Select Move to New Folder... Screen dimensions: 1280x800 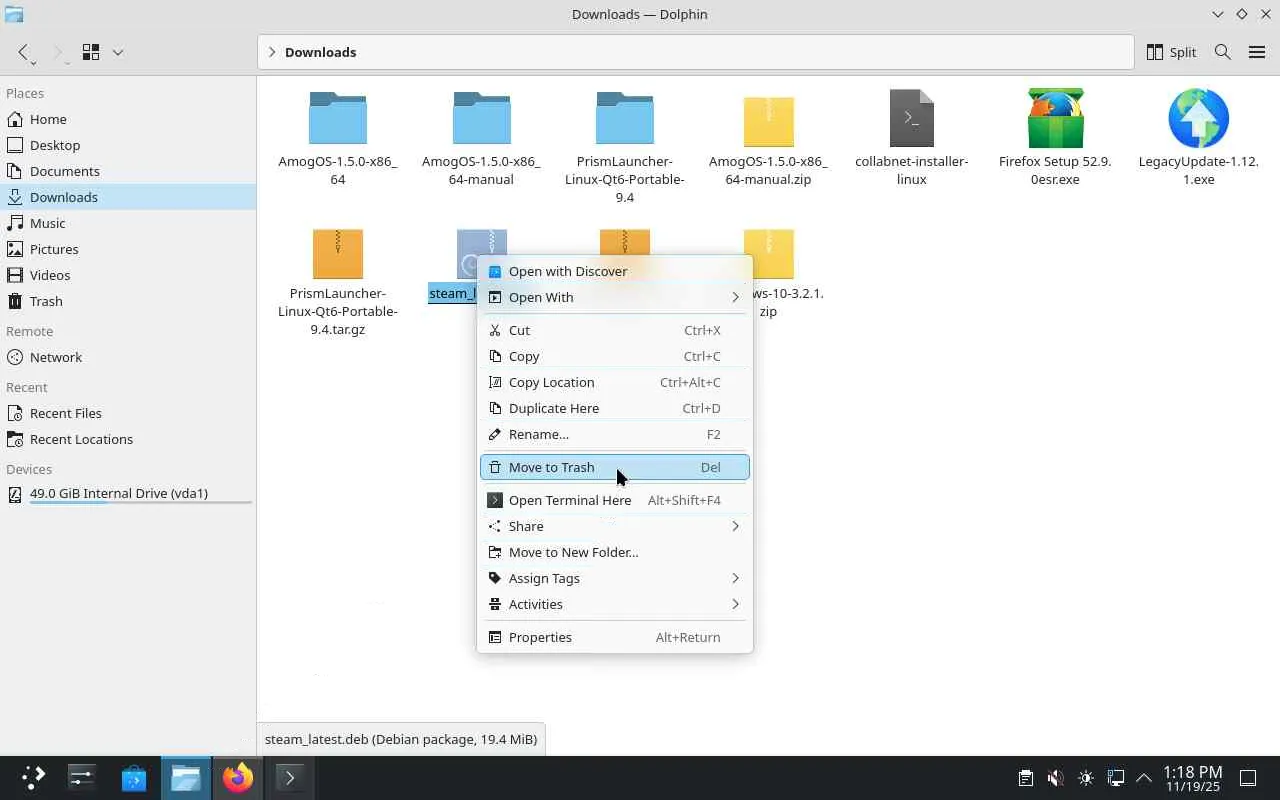click(x=615, y=552)
